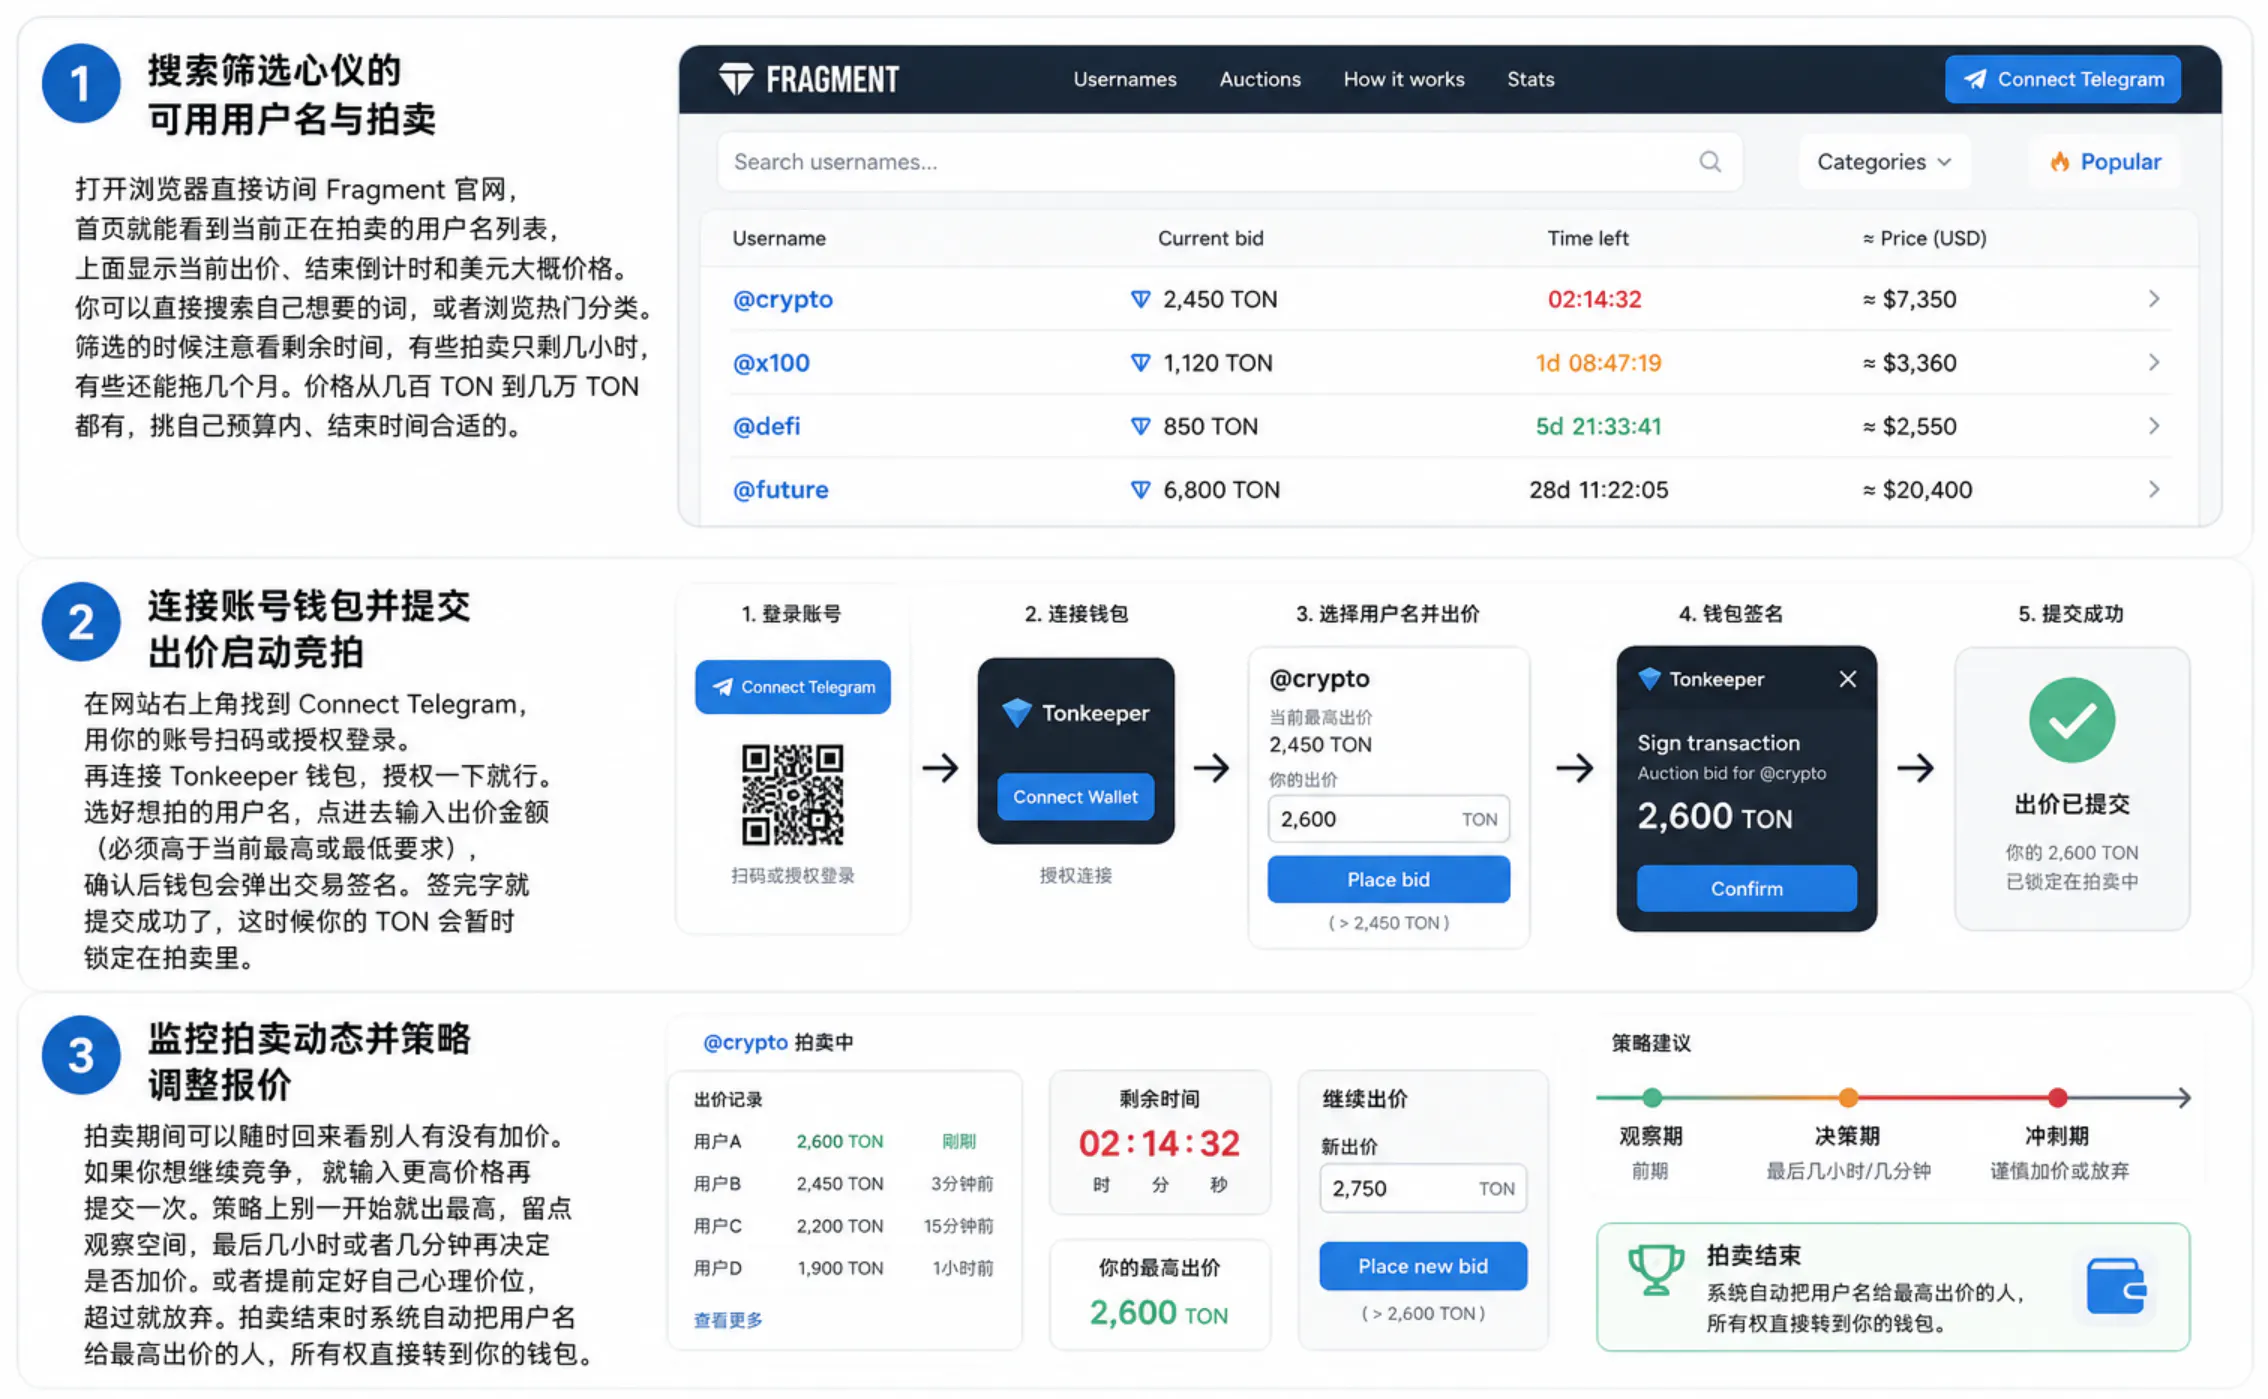Click the 用户D 1,900 TON bid row
2268x1399 pixels.
tap(843, 1268)
